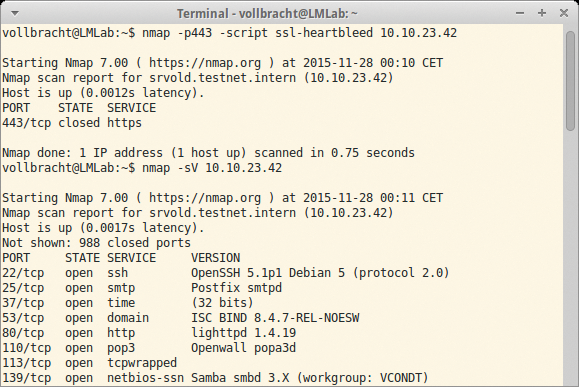
Task: Click the 'Openwall popa3d' pop3 version
Action: tap(243, 348)
